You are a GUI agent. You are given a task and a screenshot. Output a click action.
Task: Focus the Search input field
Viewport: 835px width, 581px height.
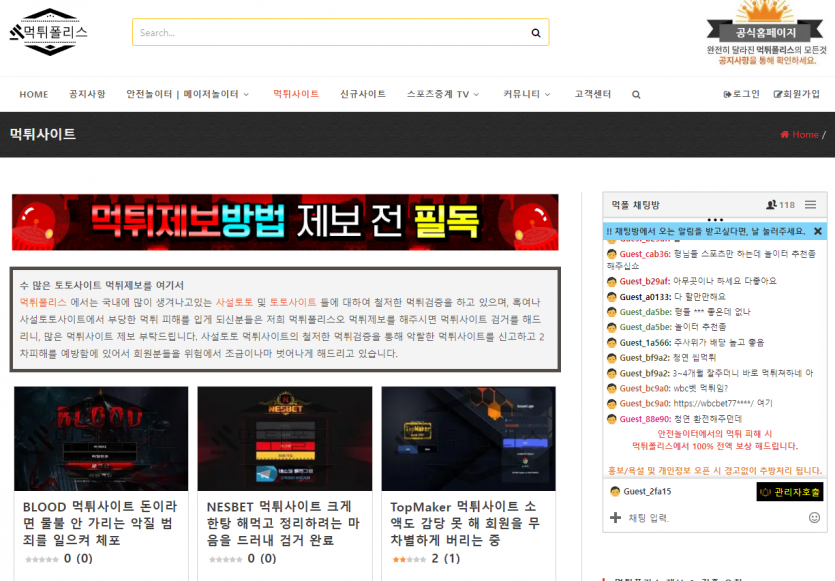330,32
